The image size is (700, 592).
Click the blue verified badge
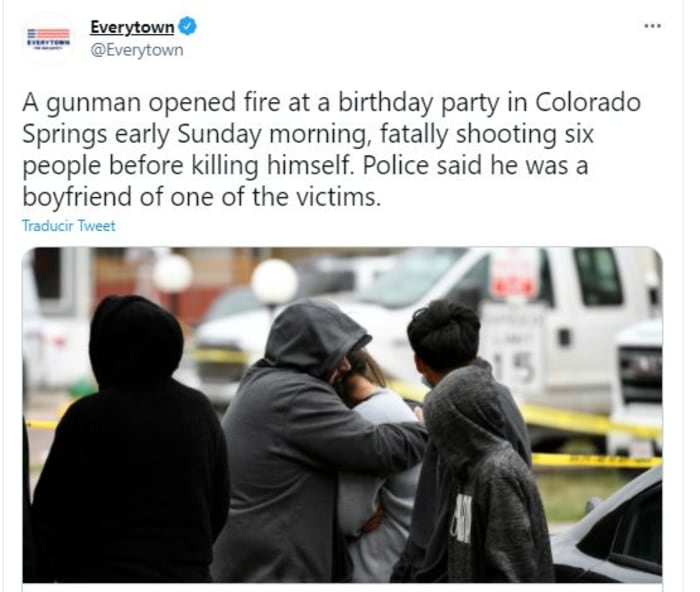pyautogui.click(x=188, y=26)
